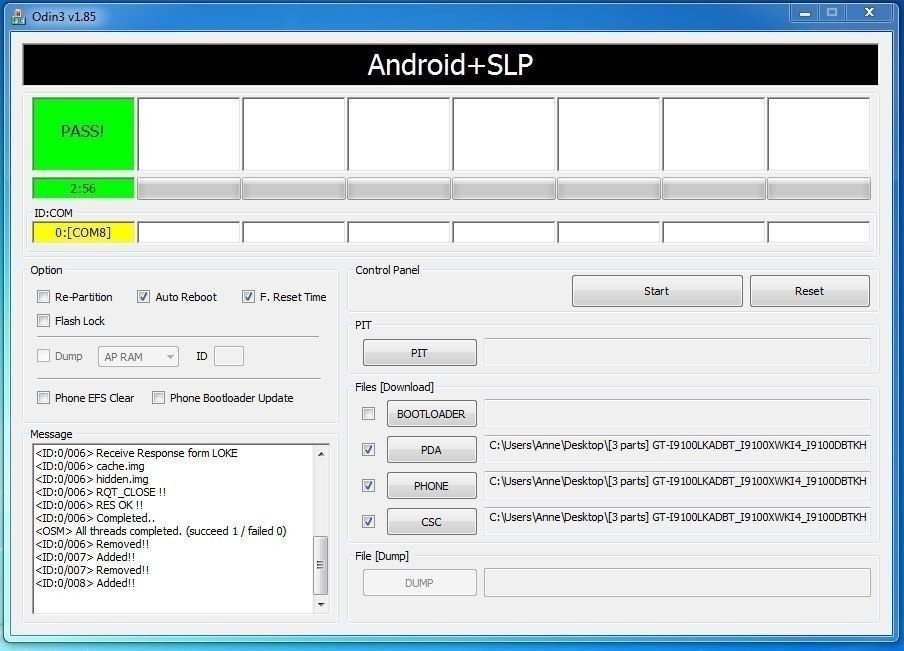
Task: Select log line '<ID:0/007> Removed!!'
Action: click(92, 570)
